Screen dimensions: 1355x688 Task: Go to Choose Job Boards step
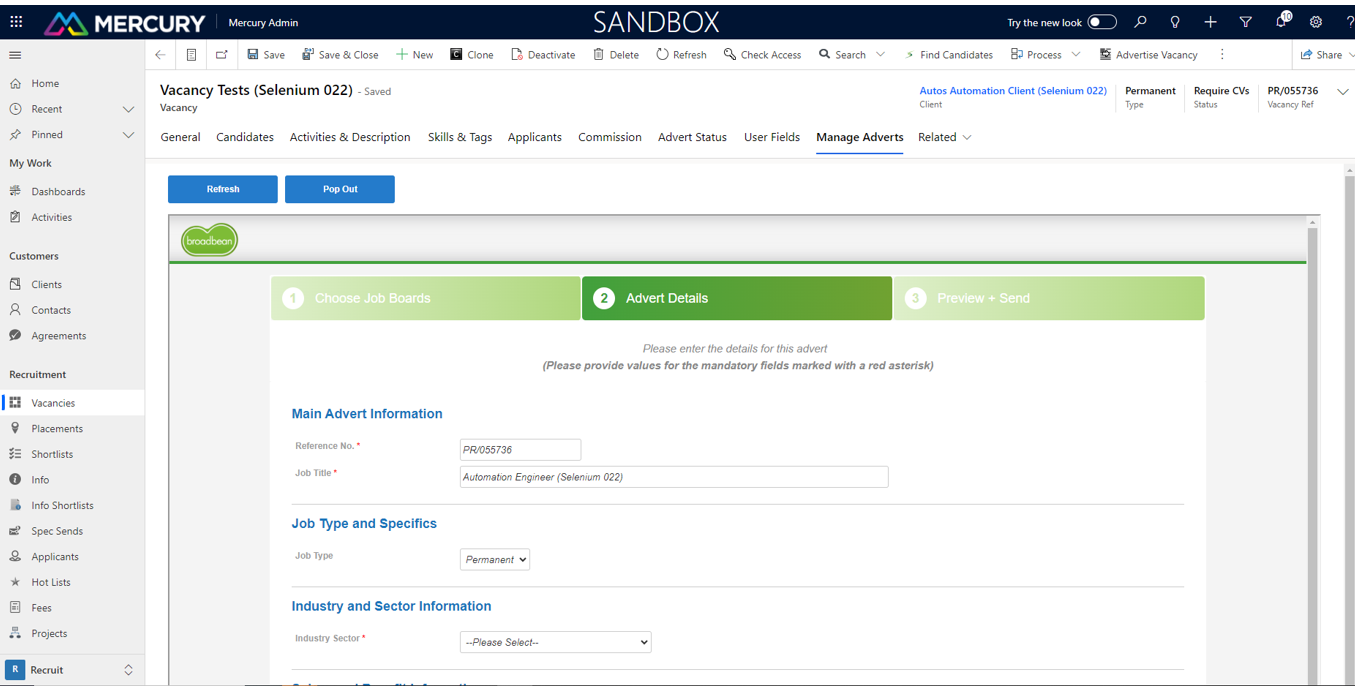[x=426, y=298]
